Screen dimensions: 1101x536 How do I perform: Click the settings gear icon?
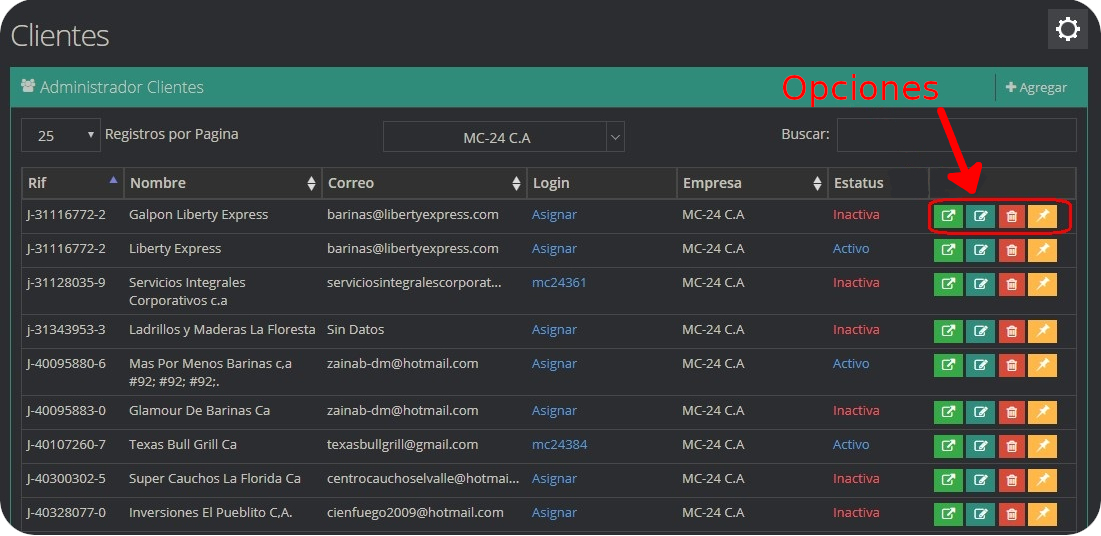pyautogui.click(x=1067, y=29)
